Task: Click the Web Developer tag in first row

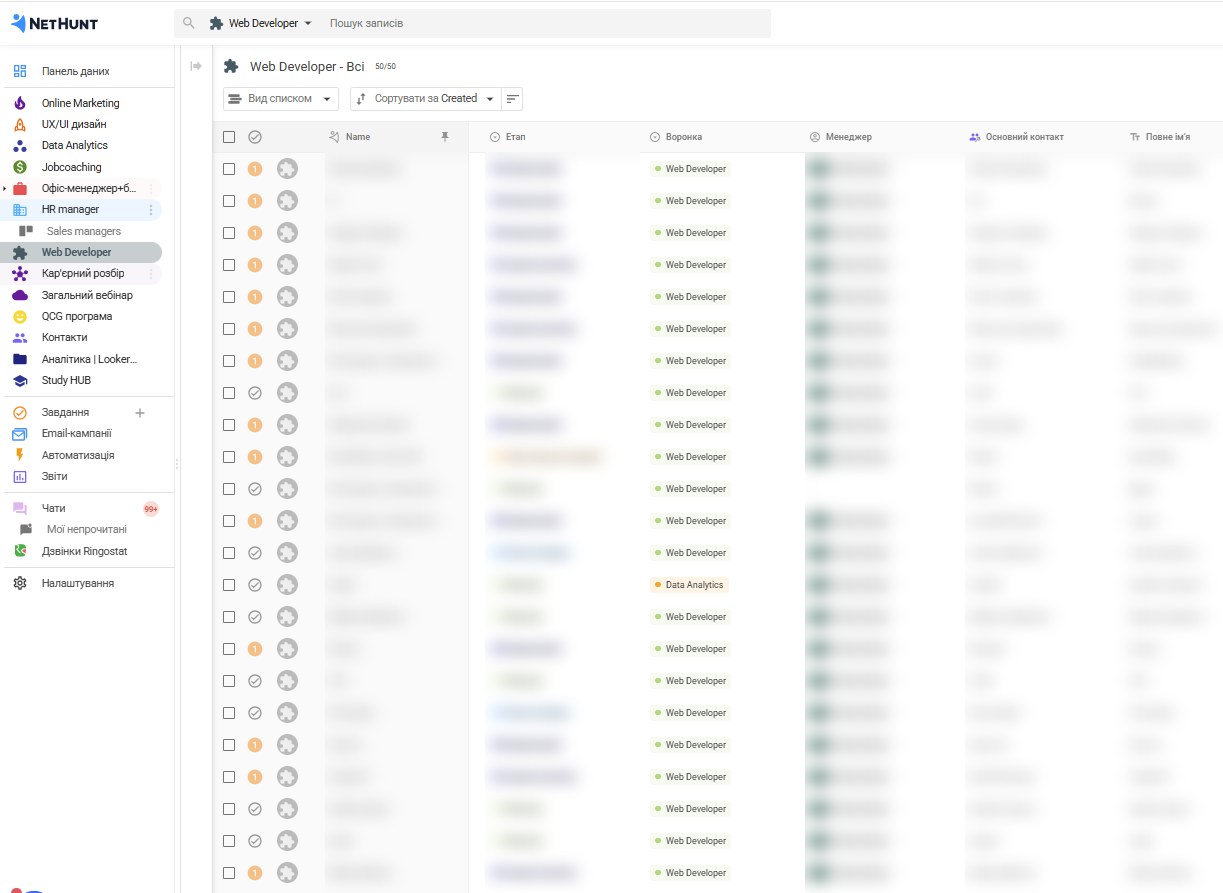Action: (690, 169)
